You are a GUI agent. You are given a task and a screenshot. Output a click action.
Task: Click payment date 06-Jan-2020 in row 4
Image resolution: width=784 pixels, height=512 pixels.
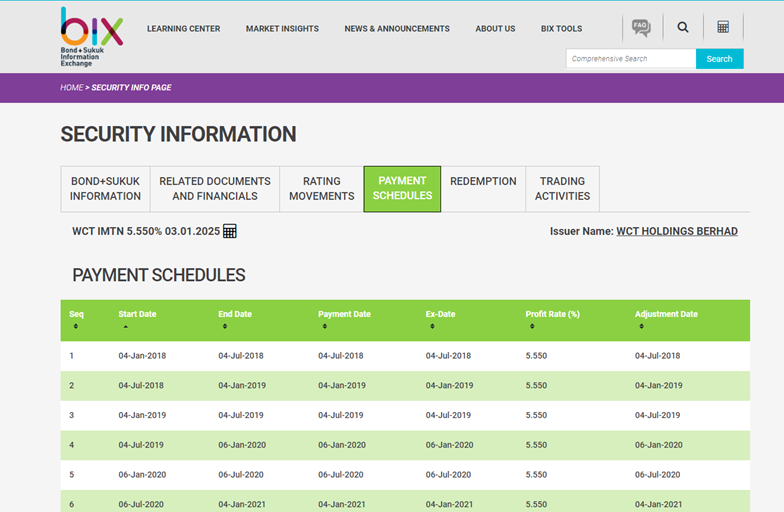point(342,445)
